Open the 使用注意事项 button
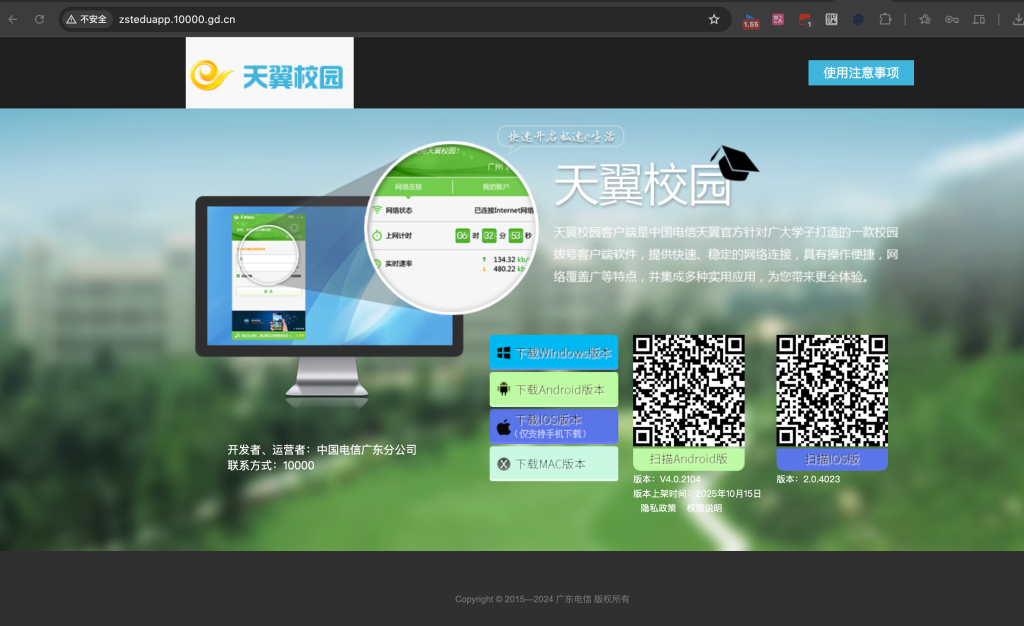 coord(860,72)
